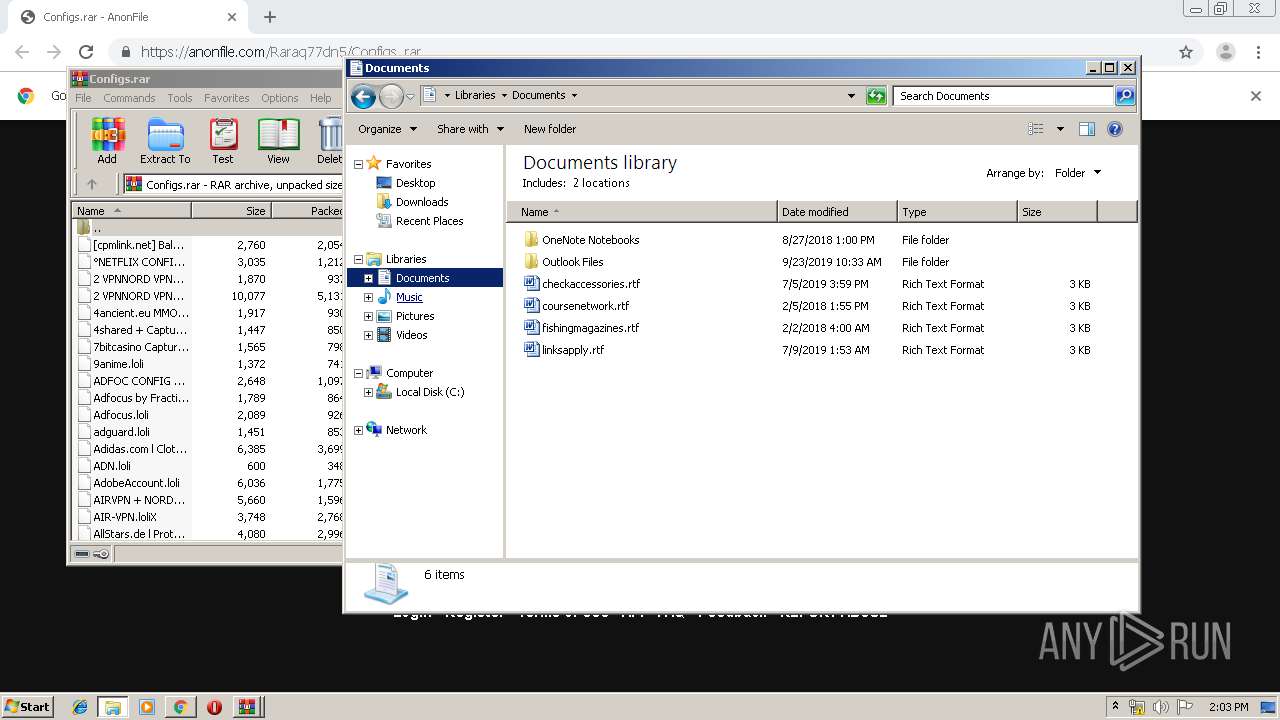Click the Explorer refresh address button

876,96
